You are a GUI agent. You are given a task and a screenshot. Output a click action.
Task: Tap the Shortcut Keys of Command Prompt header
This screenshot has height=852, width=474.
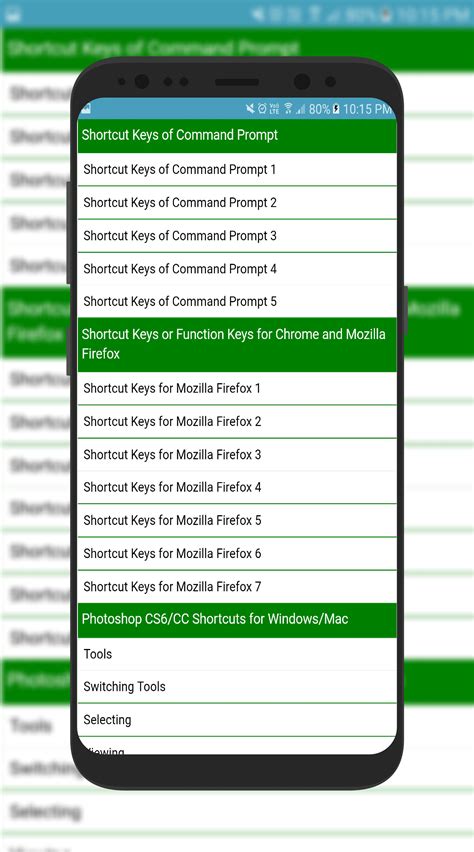click(237, 135)
